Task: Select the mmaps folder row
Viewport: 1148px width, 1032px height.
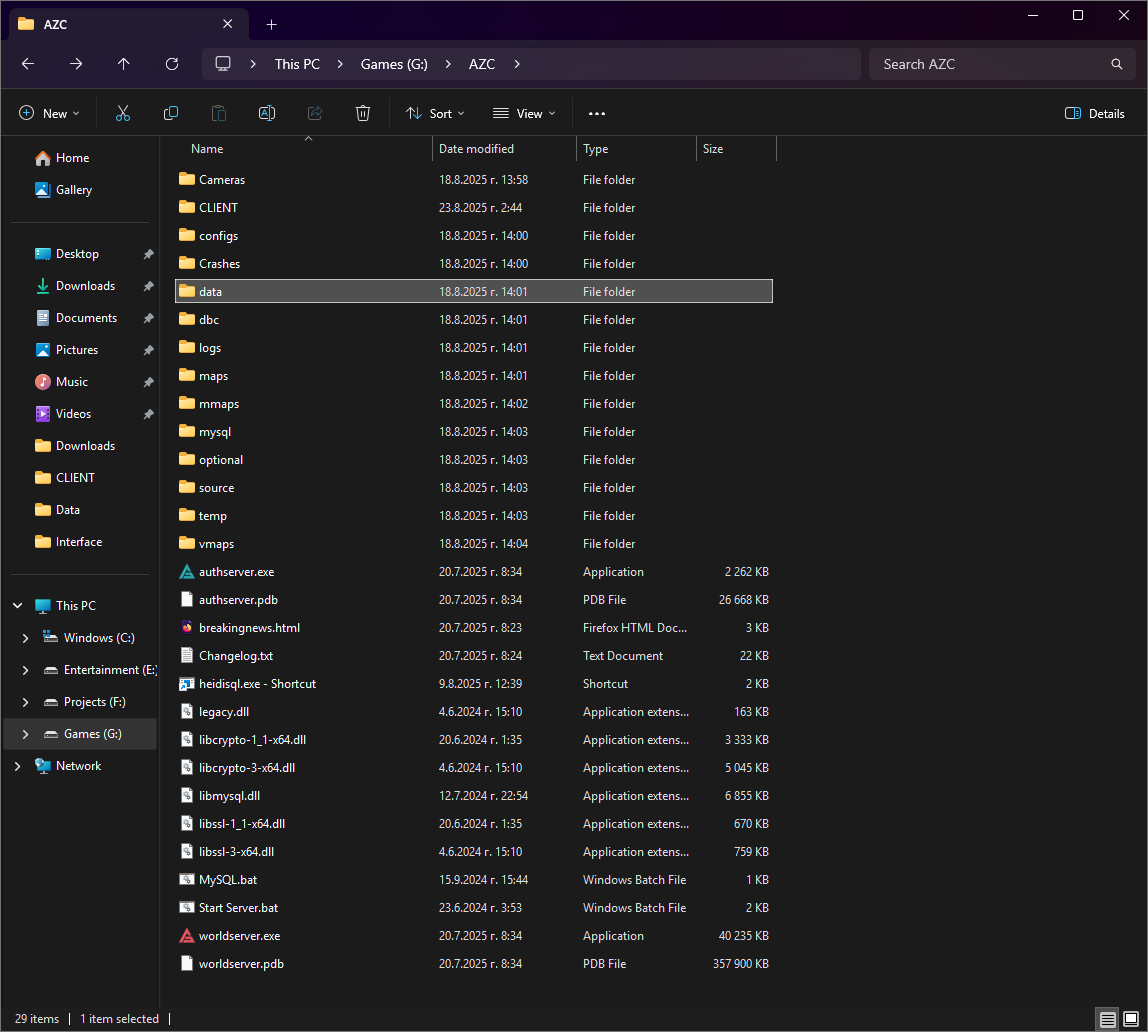Action: [474, 404]
